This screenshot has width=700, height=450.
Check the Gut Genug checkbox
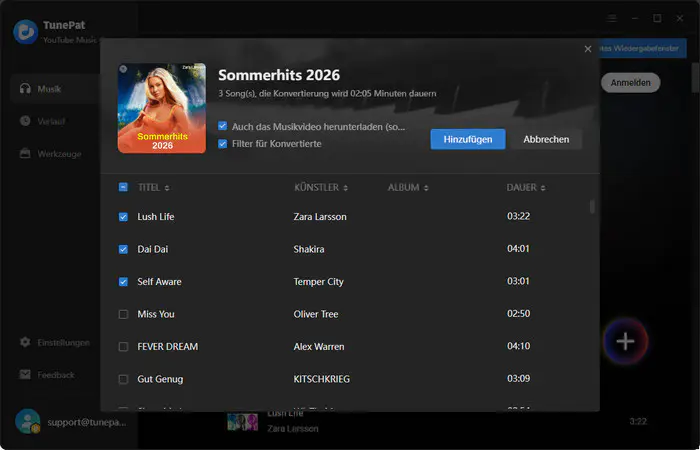click(x=123, y=379)
